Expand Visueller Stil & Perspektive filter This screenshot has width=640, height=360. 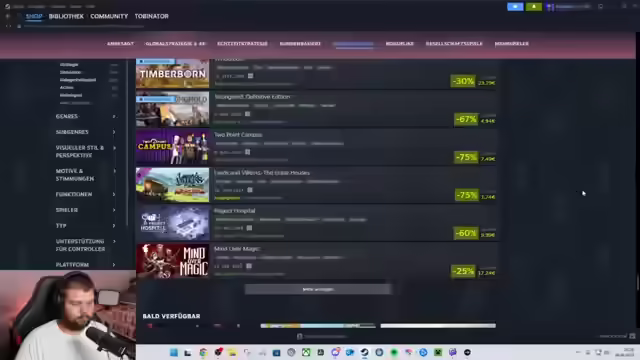pos(85,151)
